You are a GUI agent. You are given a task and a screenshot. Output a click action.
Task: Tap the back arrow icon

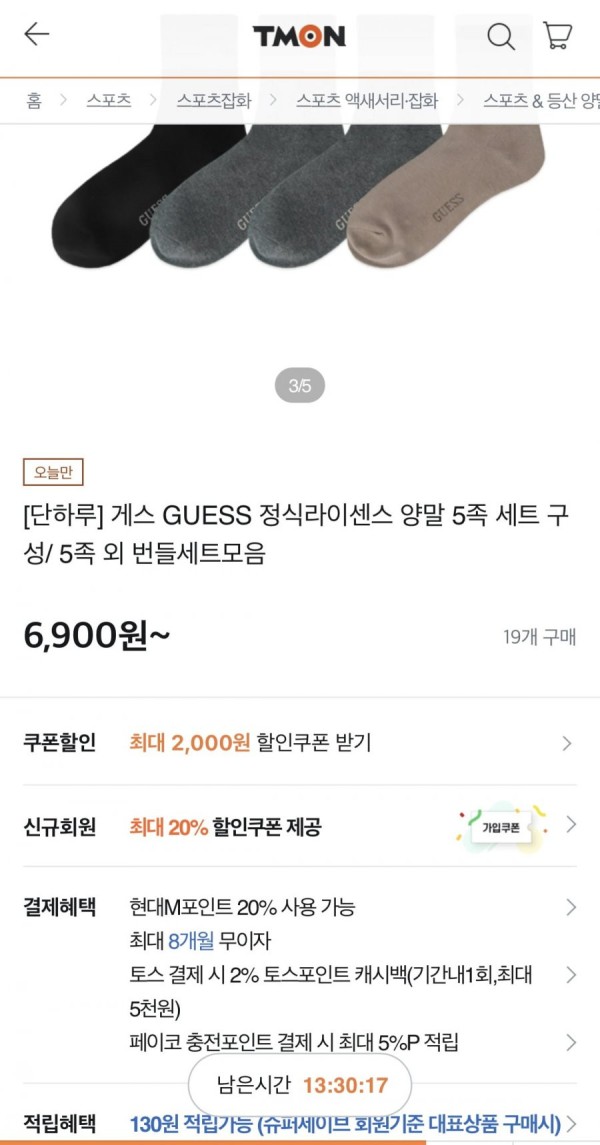pyautogui.click(x=36, y=34)
